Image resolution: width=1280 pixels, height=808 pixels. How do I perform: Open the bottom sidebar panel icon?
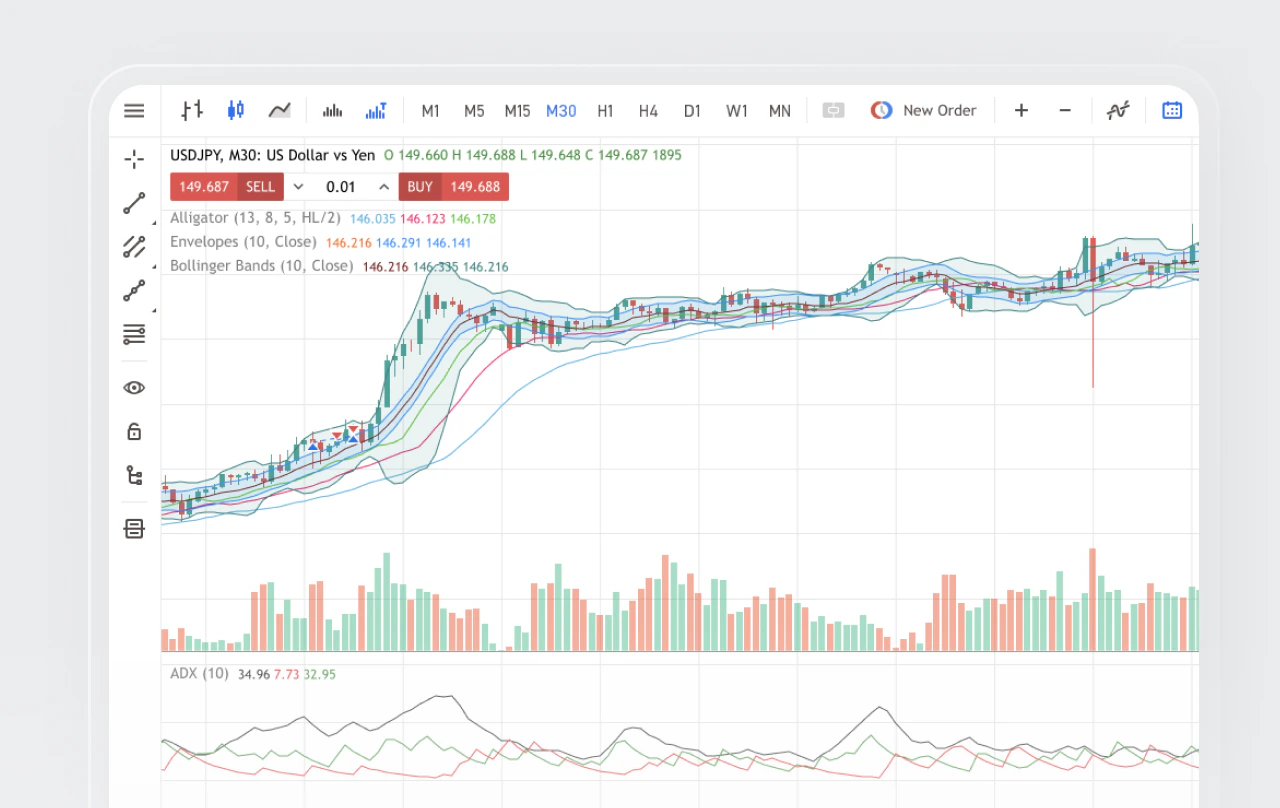coord(134,529)
